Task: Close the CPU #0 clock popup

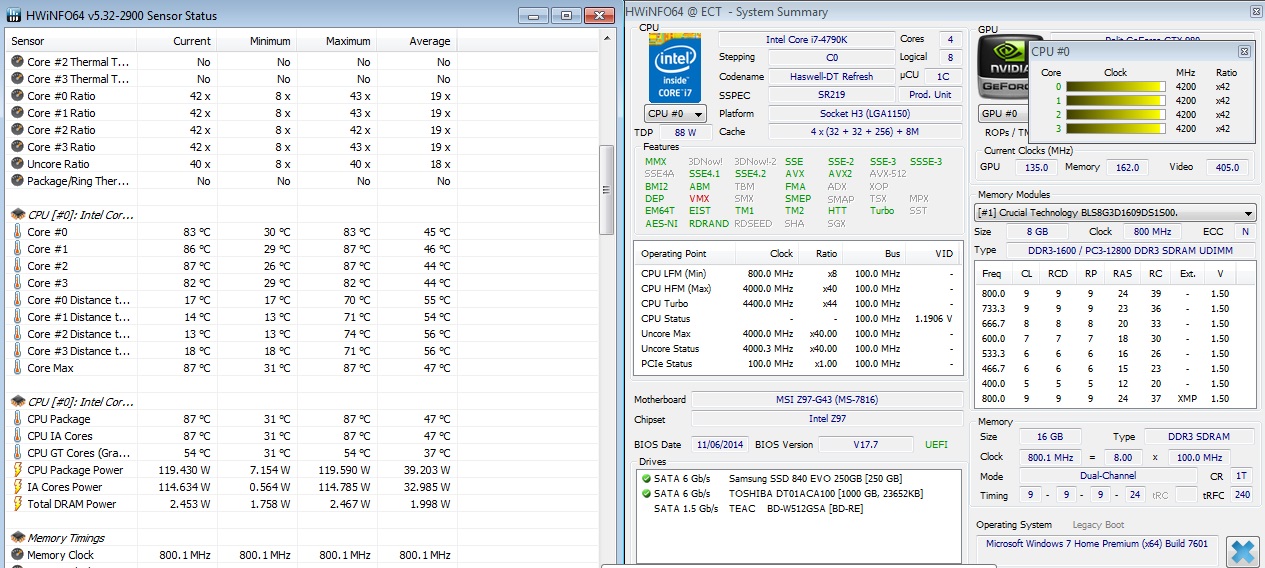Action: tap(1243, 51)
